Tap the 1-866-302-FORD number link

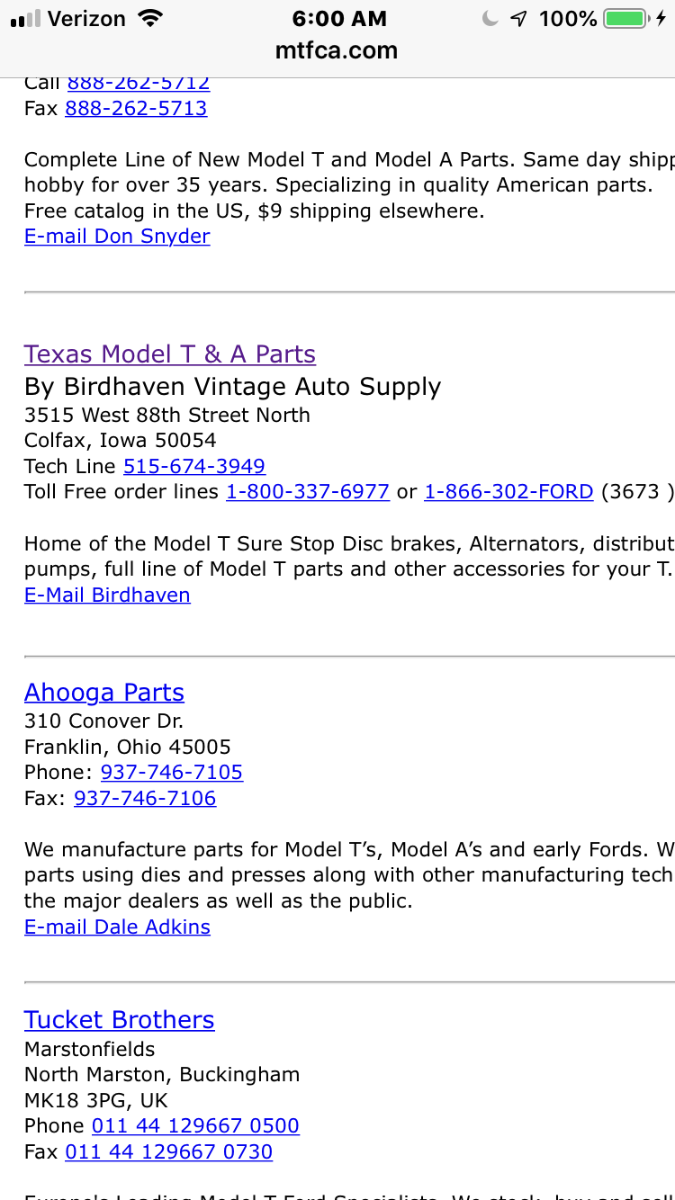point(509,491)
